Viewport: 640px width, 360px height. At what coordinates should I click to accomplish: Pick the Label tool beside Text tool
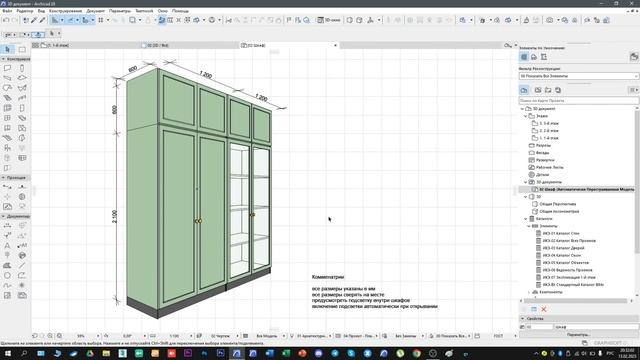point(22,245)
